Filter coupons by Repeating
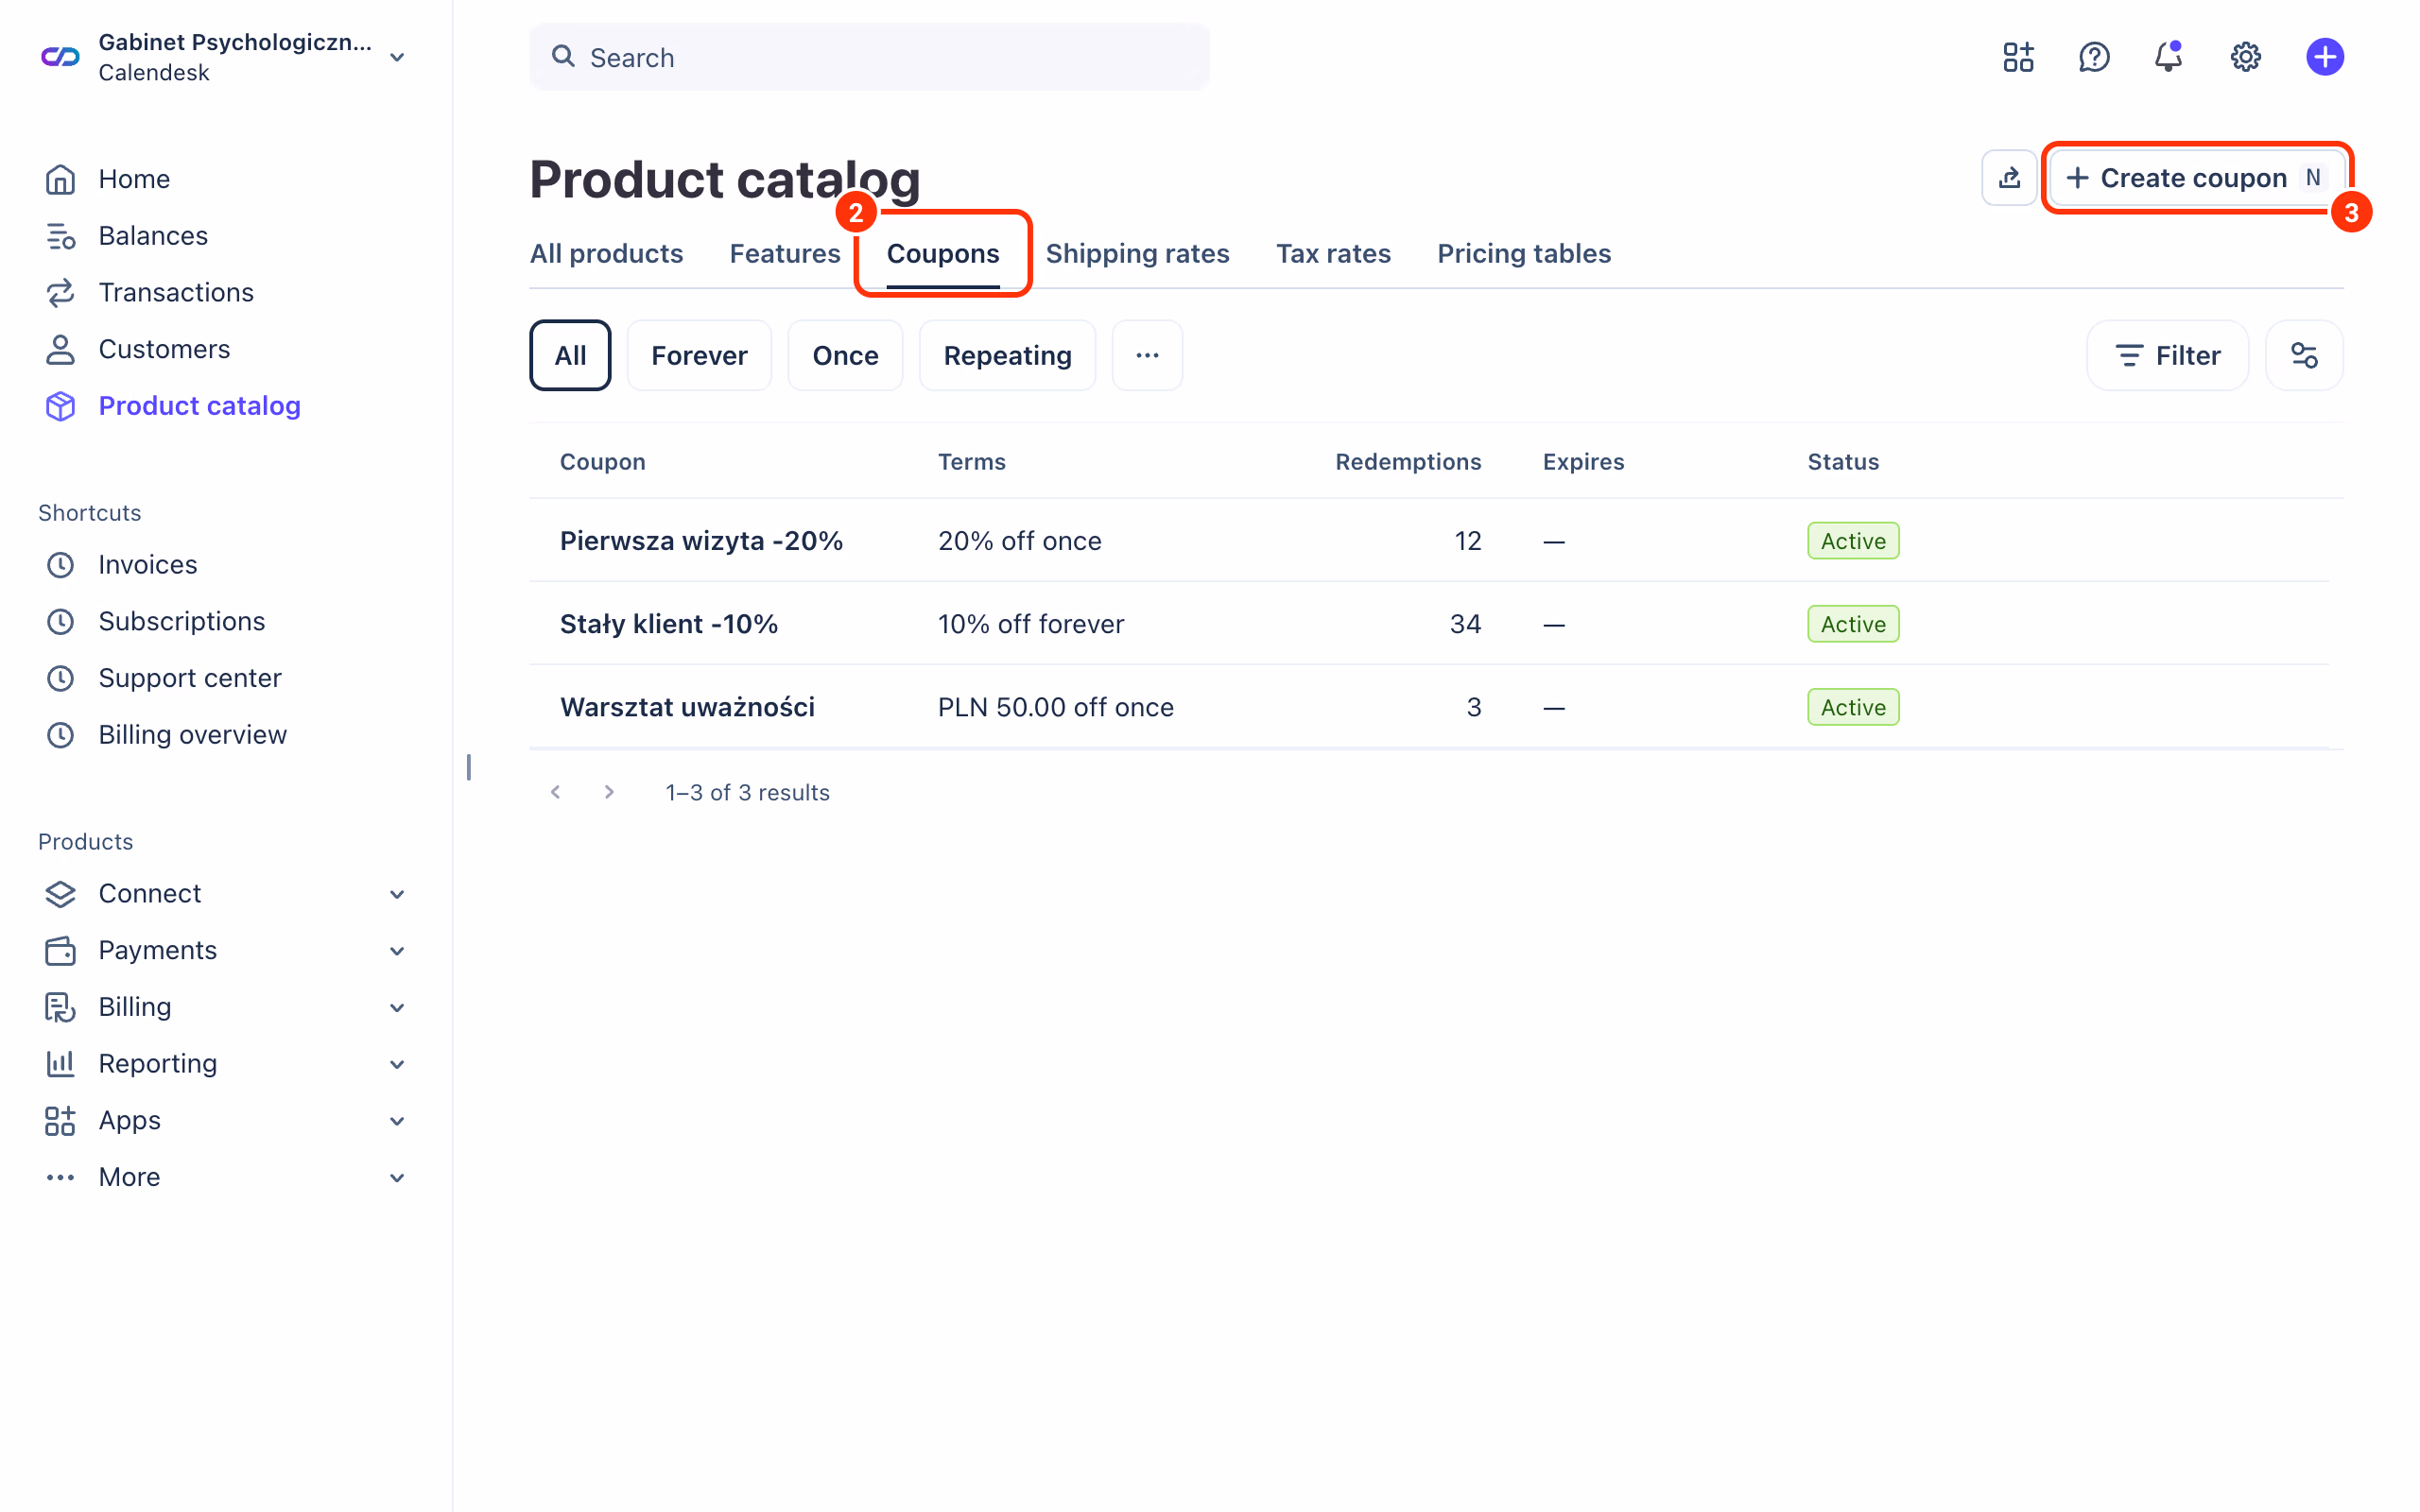The height and width of the screenshot is (1512, 2420). [x=1007, y=355]
